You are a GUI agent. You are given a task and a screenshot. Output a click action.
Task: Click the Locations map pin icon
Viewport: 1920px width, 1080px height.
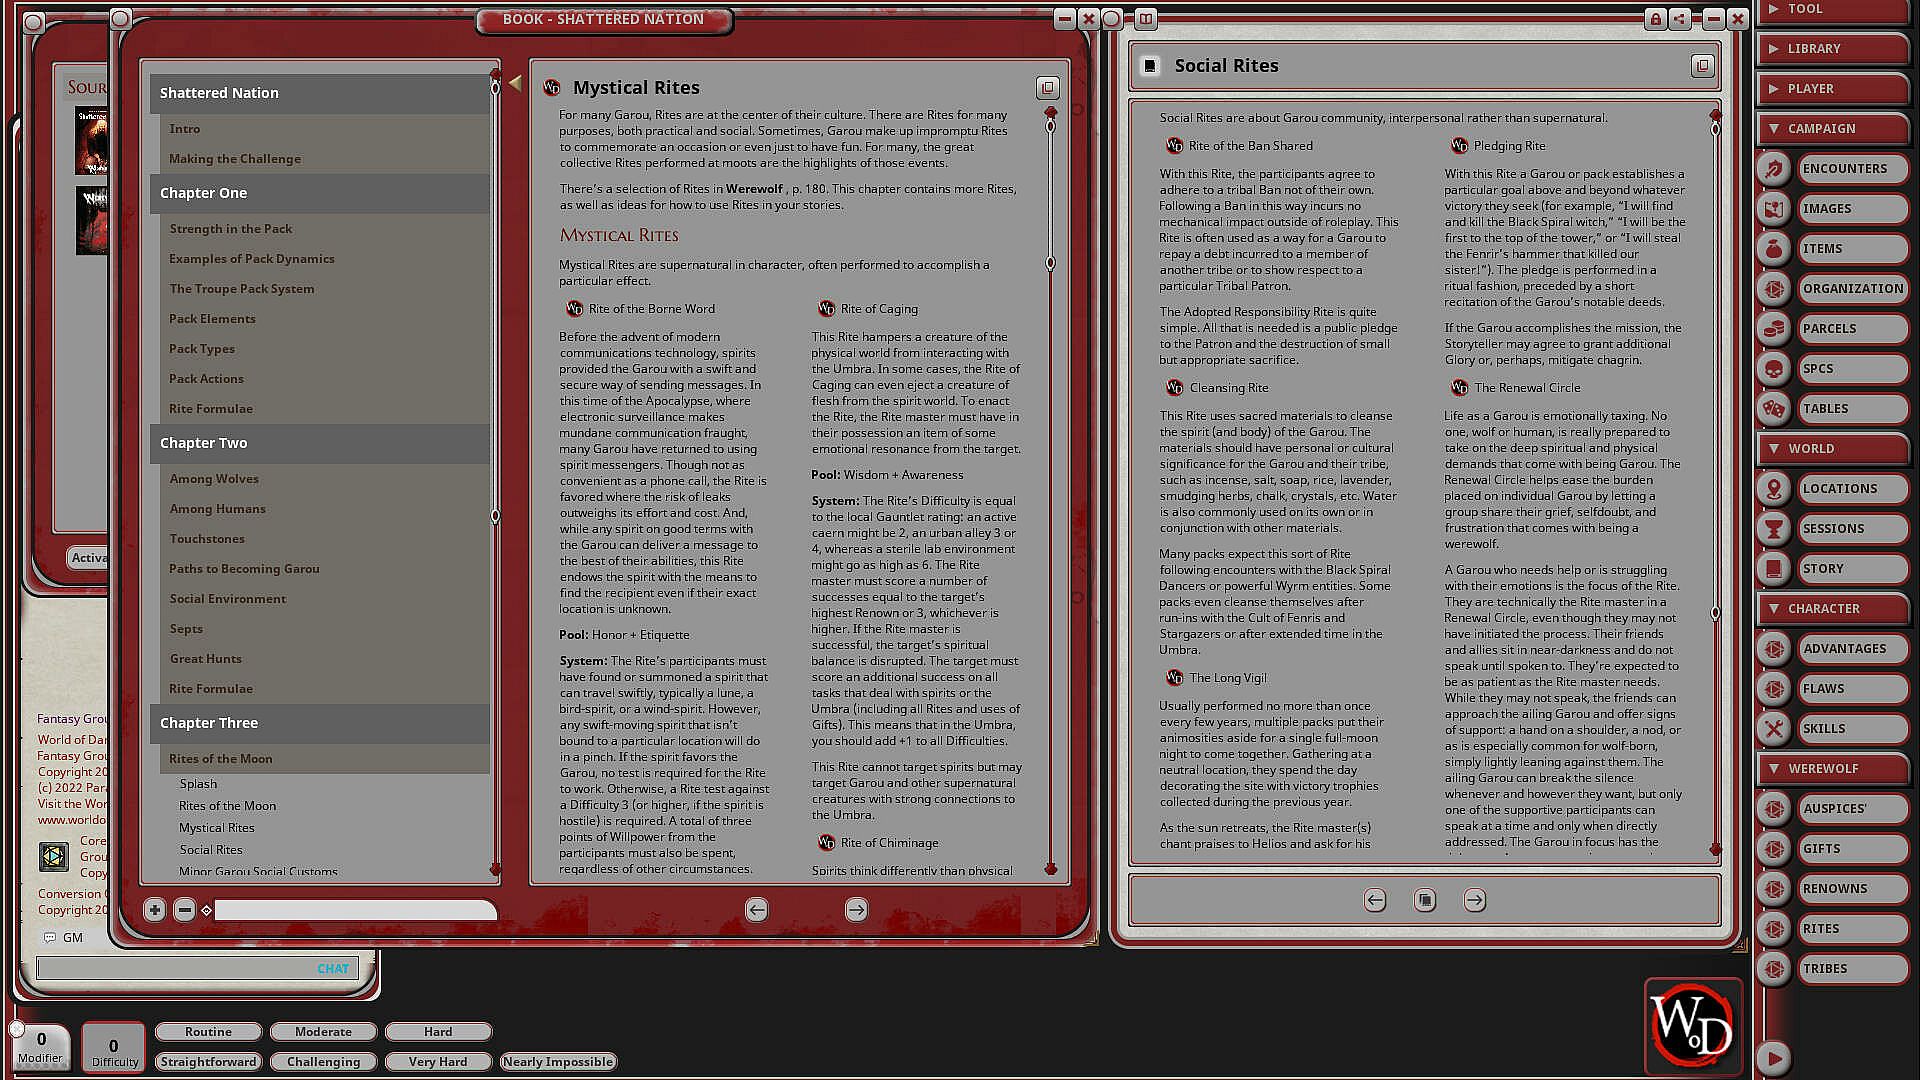[1773, 489]
